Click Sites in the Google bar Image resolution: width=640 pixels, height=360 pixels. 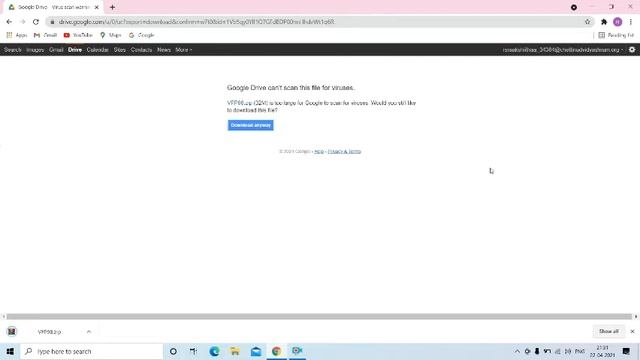120,50
